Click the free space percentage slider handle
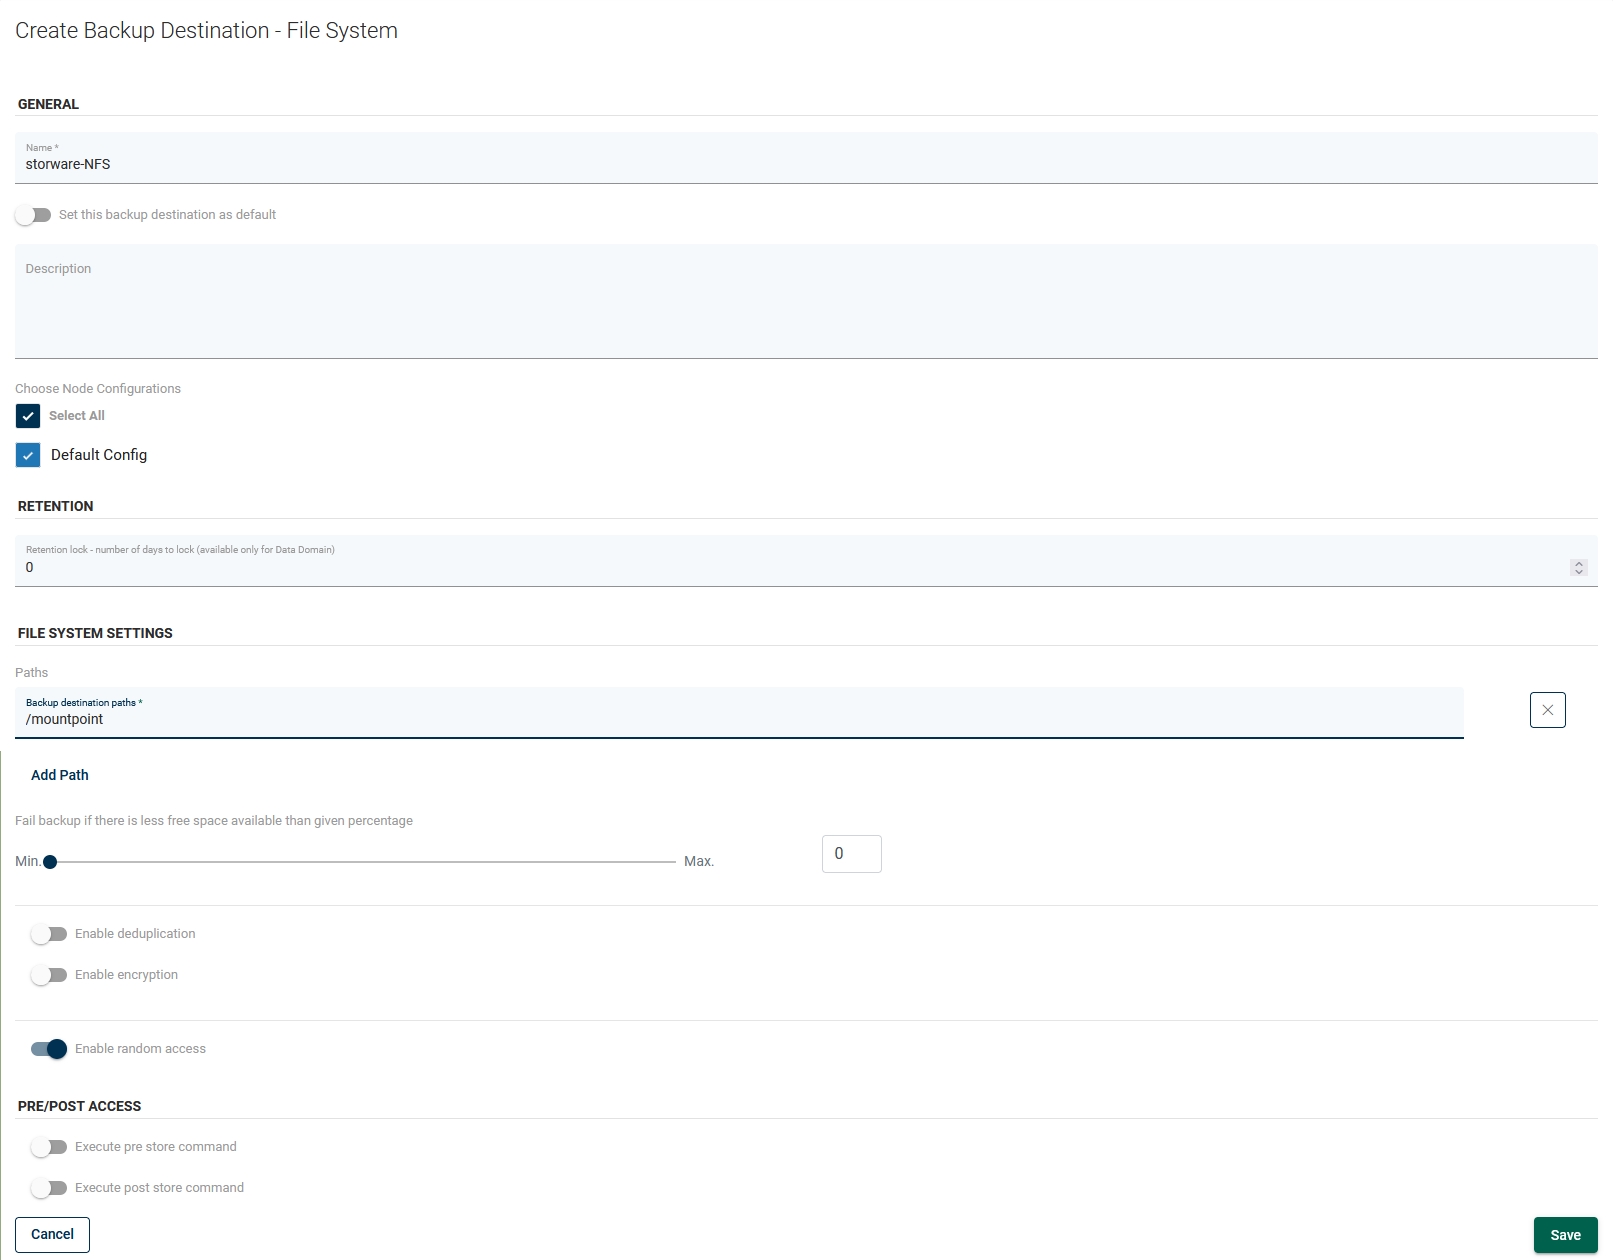 pyautogui.click(x=50, y=862)
